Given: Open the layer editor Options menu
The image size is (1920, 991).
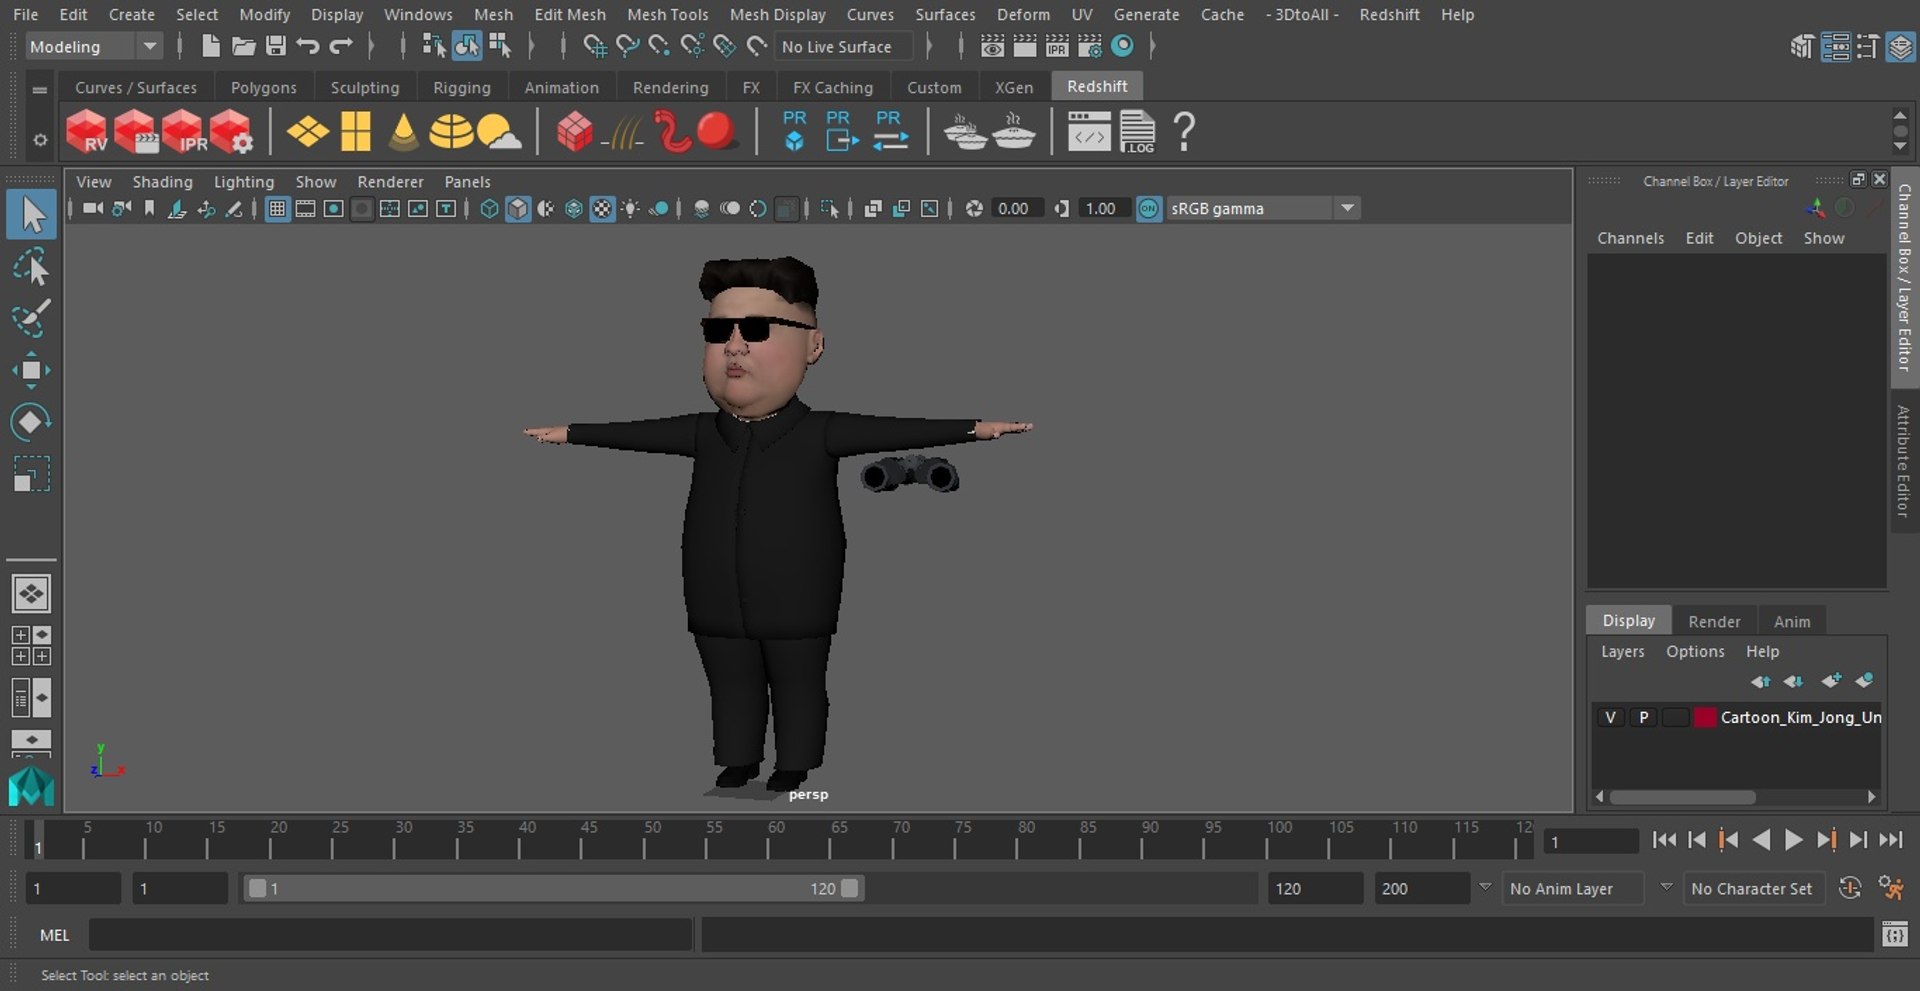Looking at the screenshot, I should point(1695,651).
